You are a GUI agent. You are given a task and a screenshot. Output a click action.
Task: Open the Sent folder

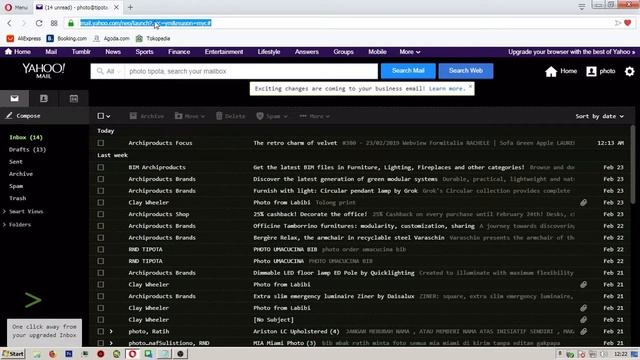[x=16, y=162]
